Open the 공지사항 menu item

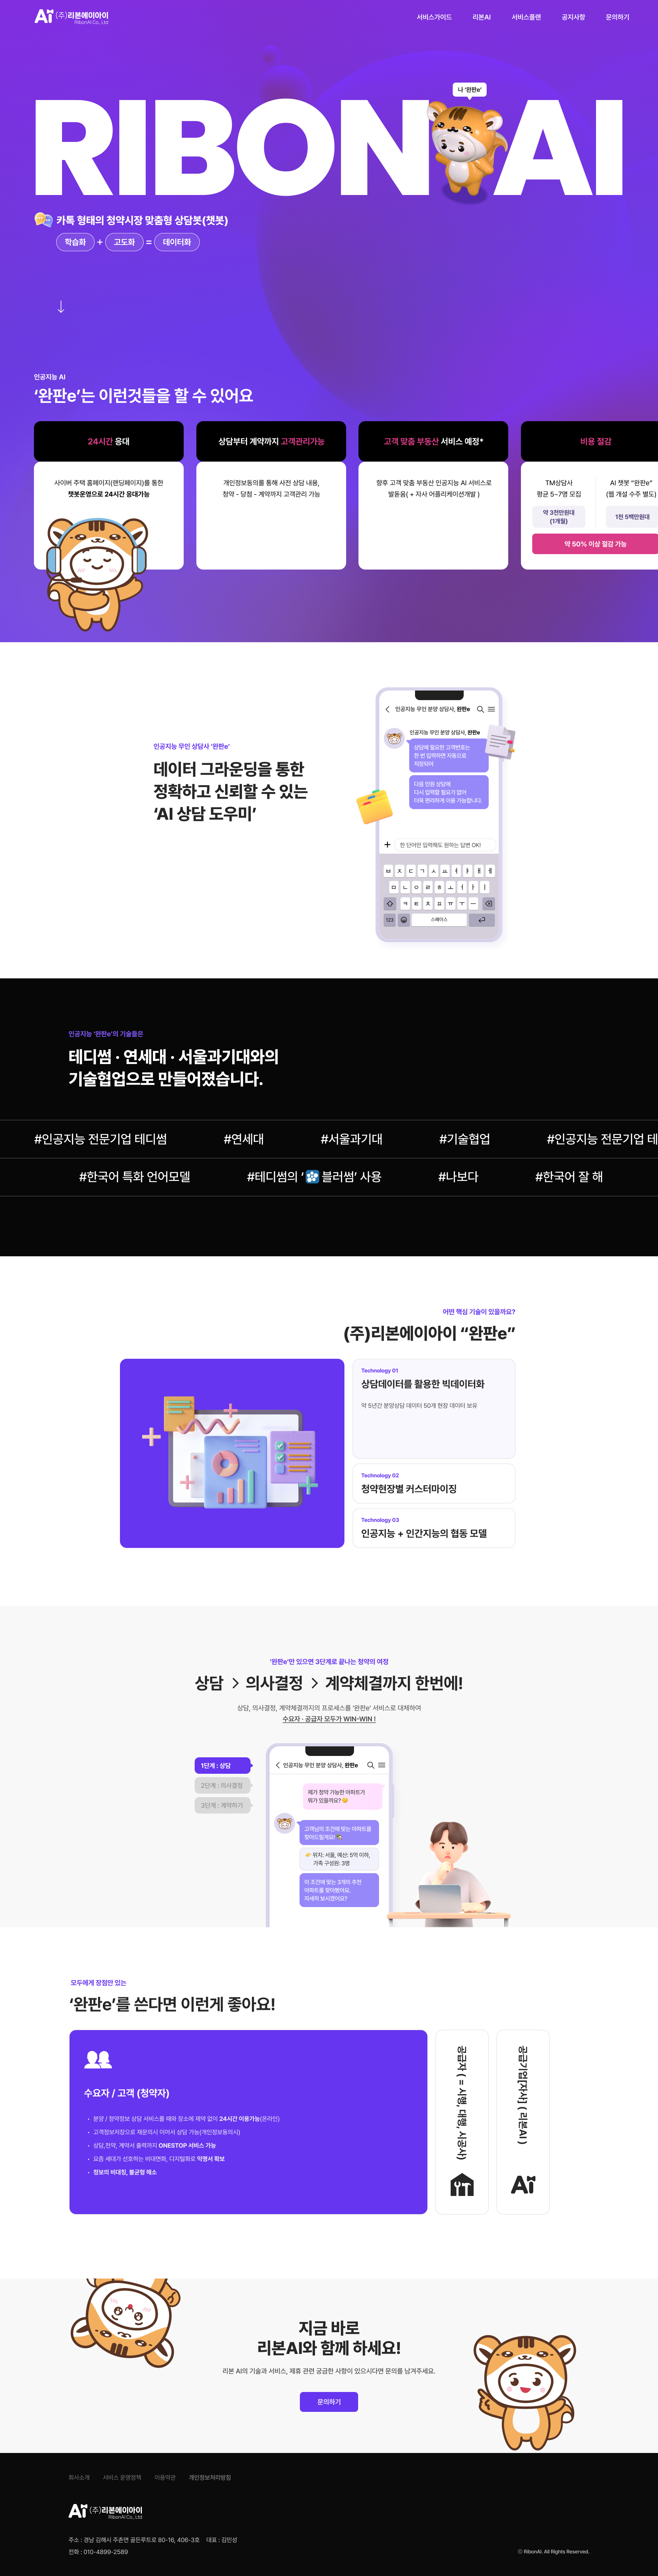pyautogui.click(x=573, y=17)
